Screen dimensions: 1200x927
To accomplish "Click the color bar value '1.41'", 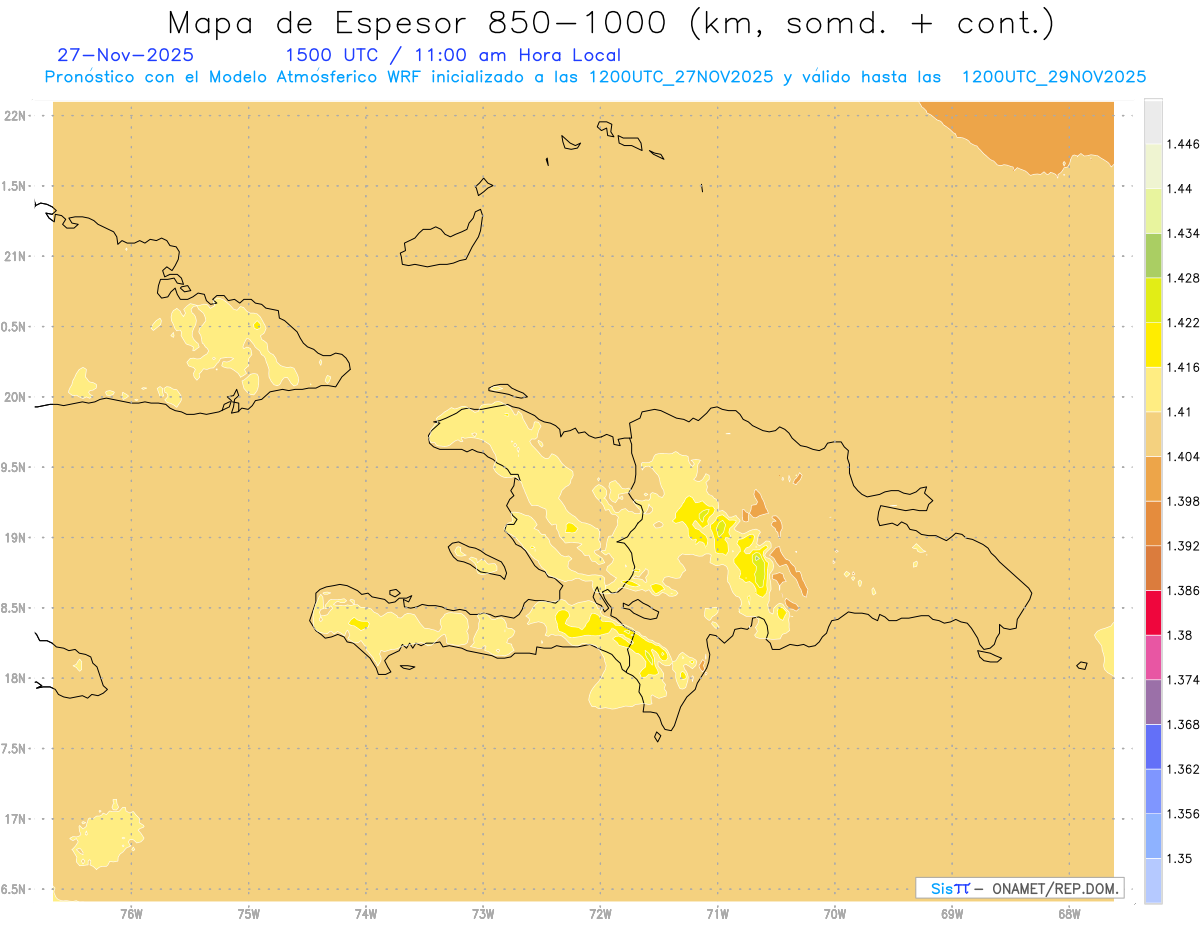I will (x=1181, y=411).
